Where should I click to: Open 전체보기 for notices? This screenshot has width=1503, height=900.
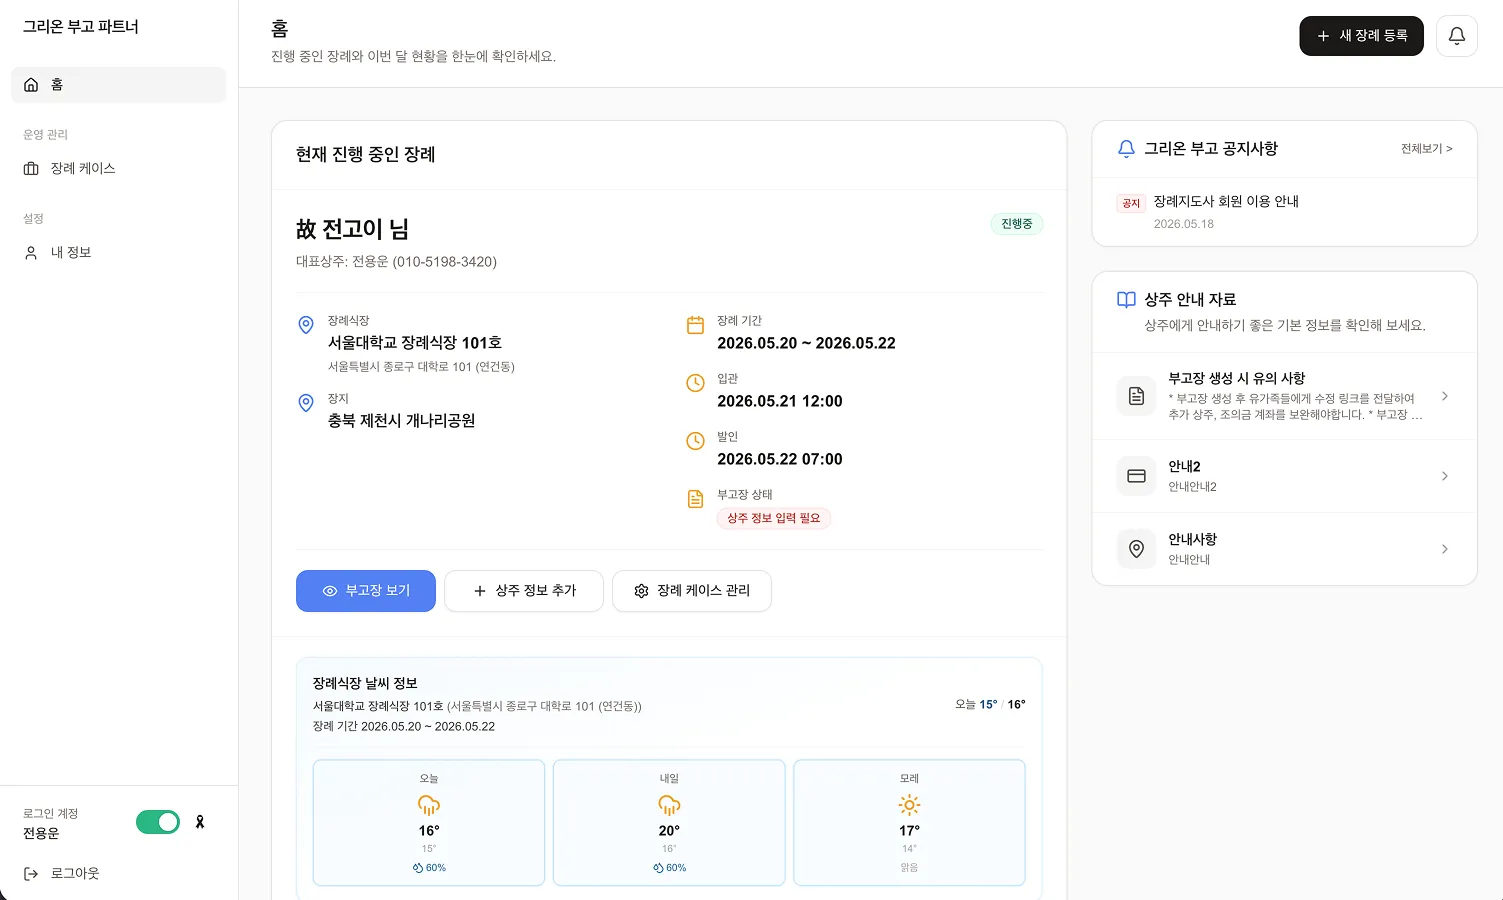(x=1426, y=149)
